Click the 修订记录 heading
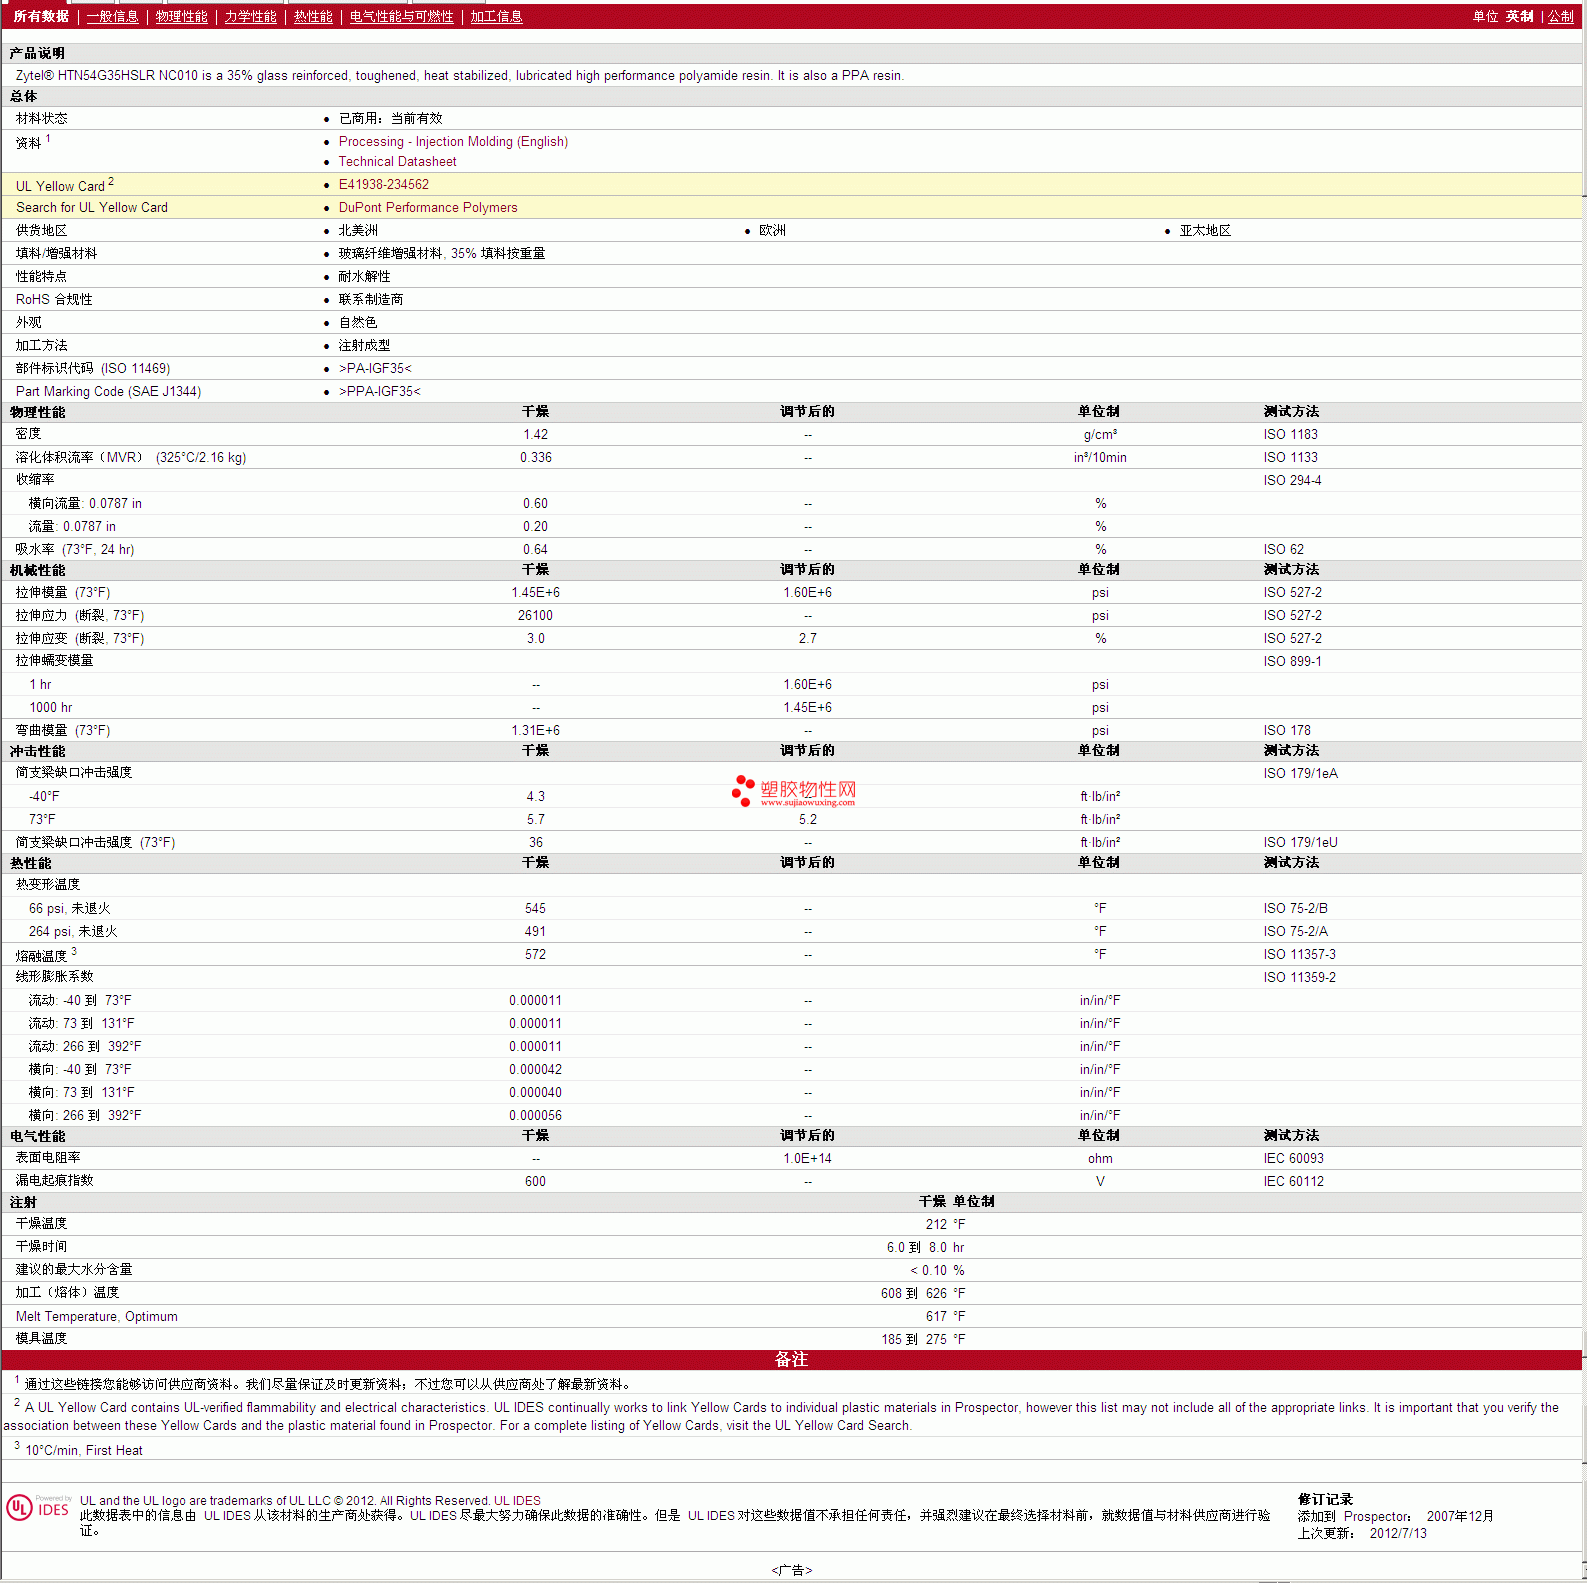 1325,1500
